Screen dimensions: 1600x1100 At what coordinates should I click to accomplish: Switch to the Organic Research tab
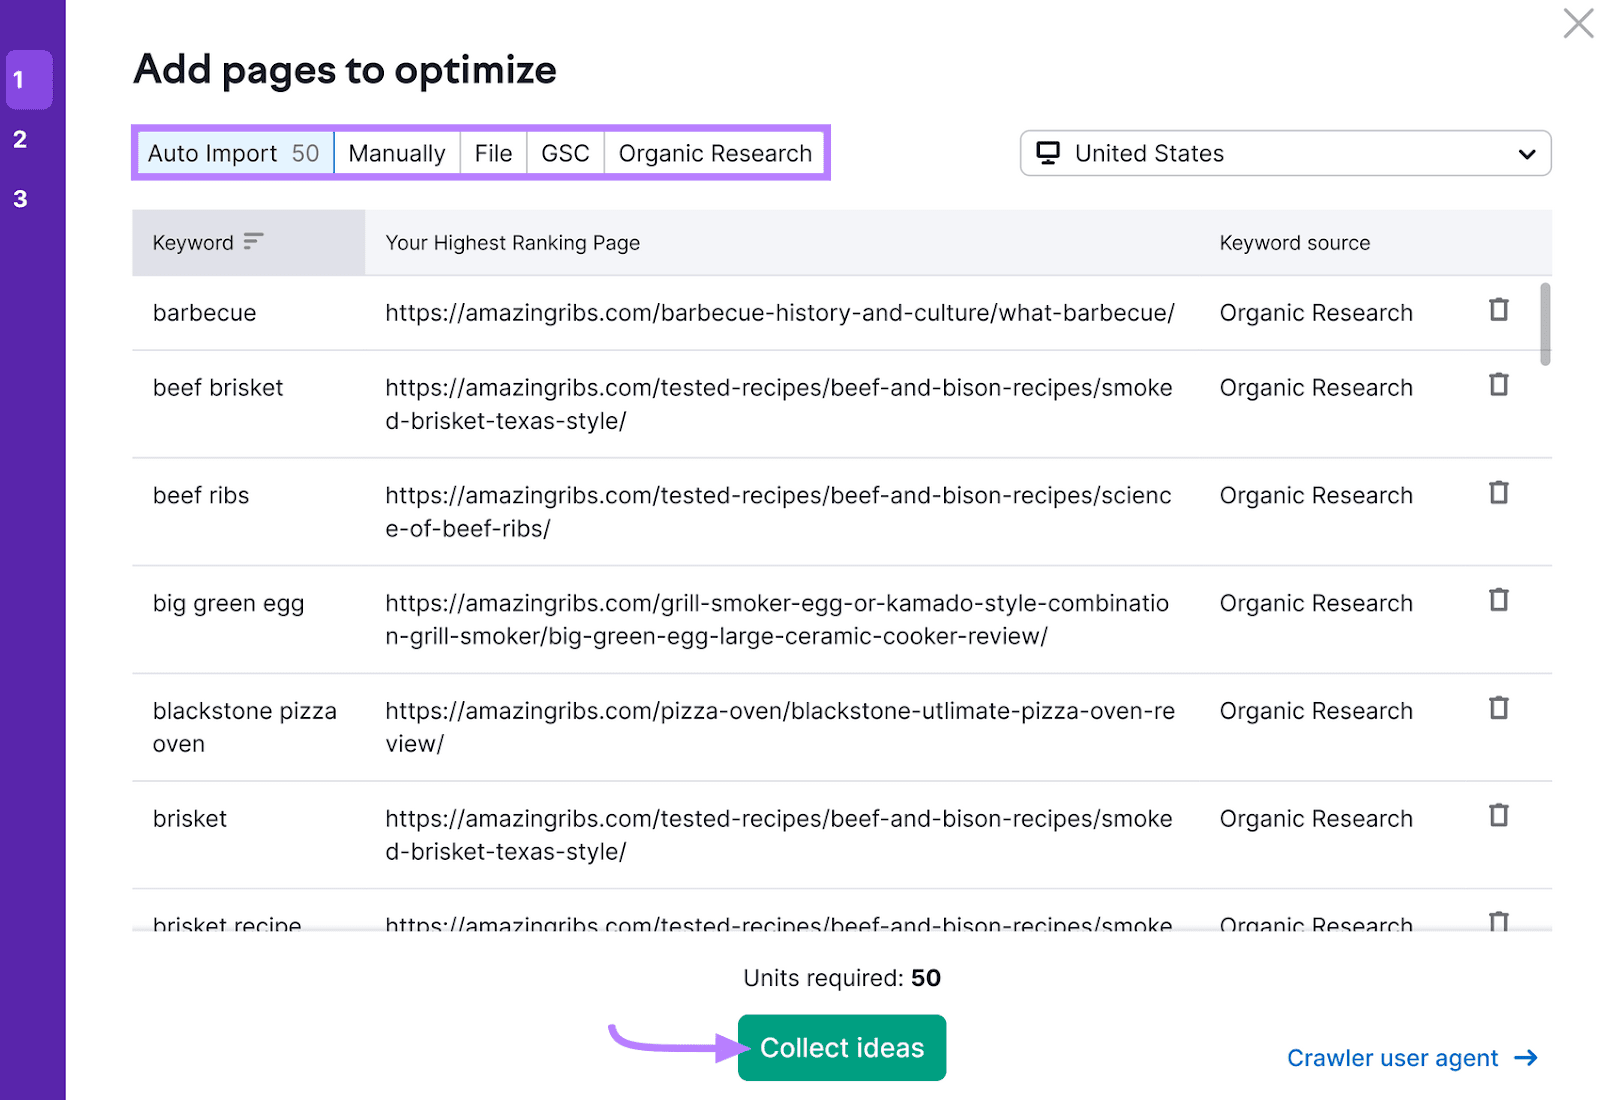[x=714, y=153]
